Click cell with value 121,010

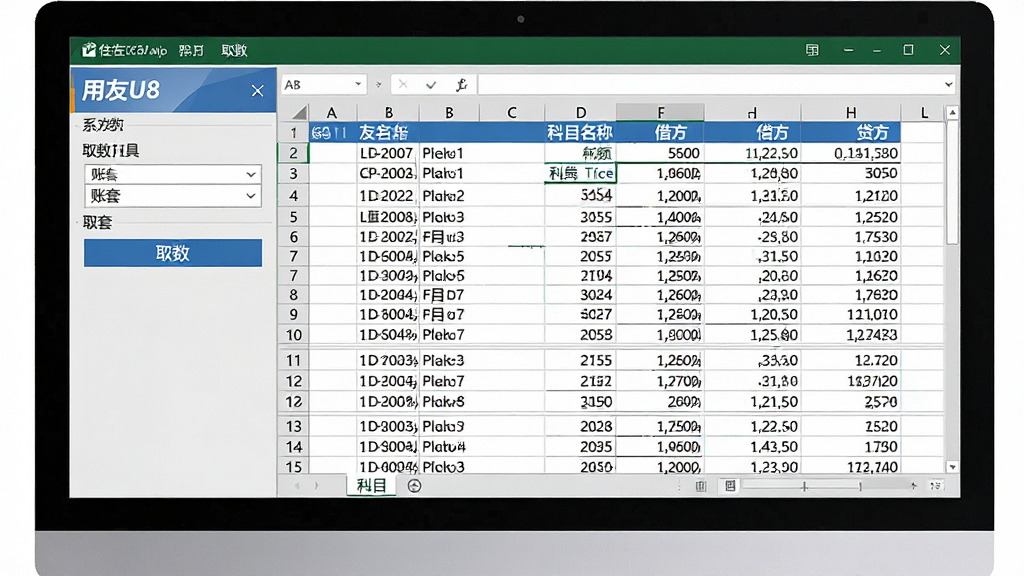click(851, 314)
